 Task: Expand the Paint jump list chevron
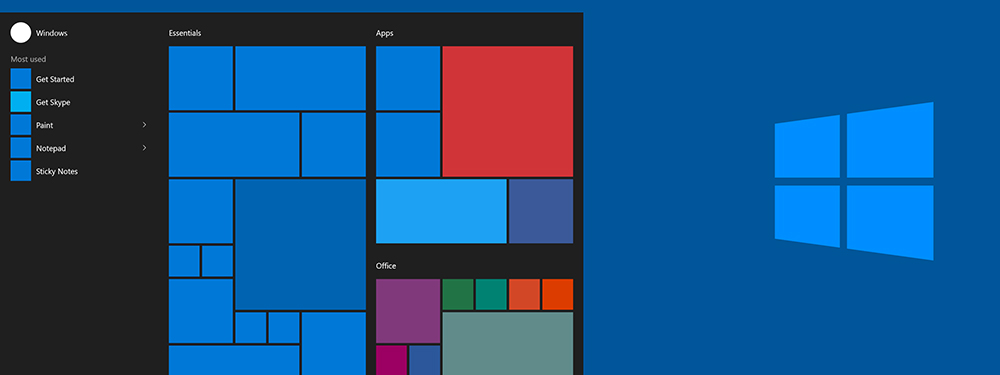click(144, 125)
